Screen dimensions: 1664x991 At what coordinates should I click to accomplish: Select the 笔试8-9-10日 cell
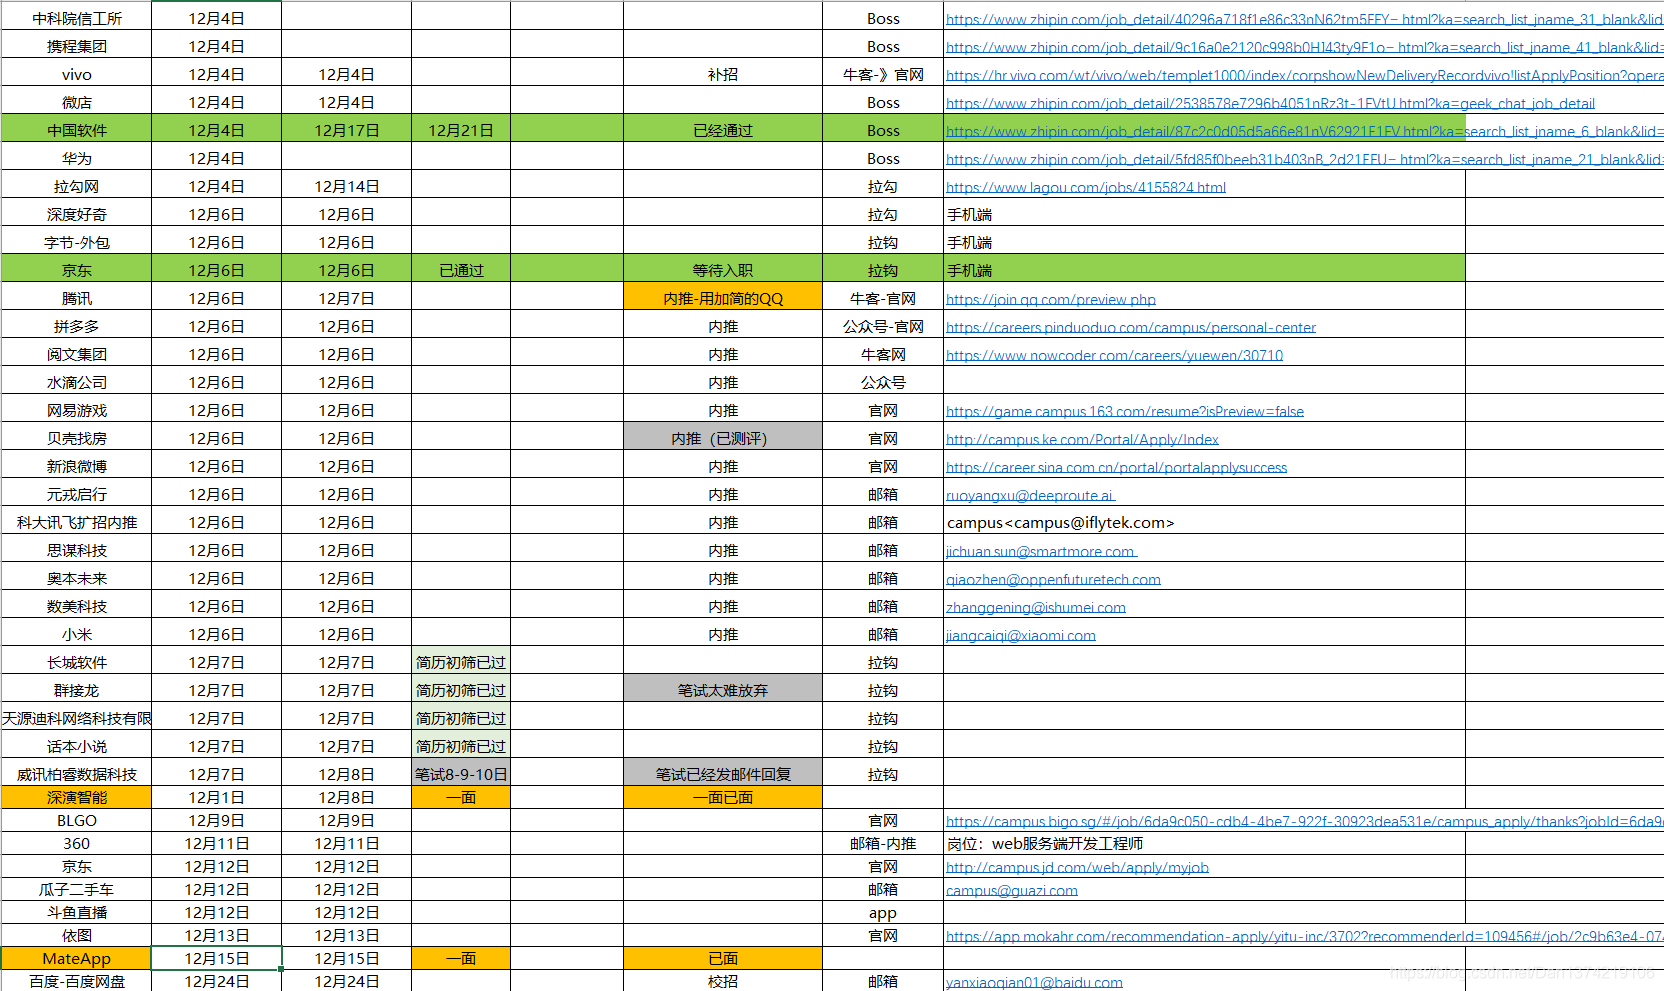pos(461,774)
